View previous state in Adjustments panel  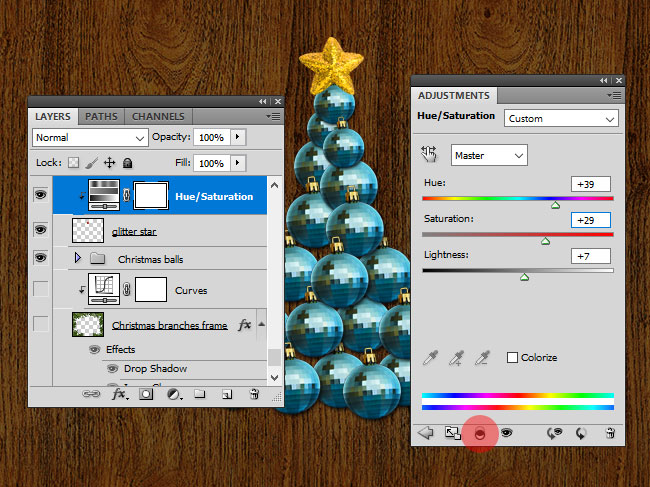pyautogui.click(x=554, y=434)
